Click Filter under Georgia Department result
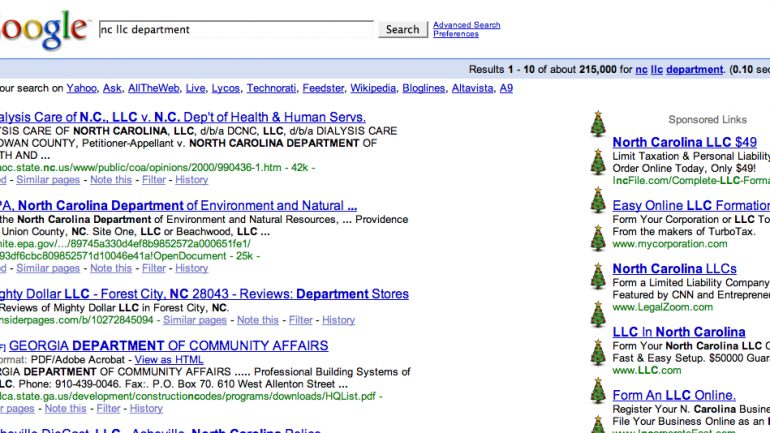770x433 pixels. click(108, 408)
